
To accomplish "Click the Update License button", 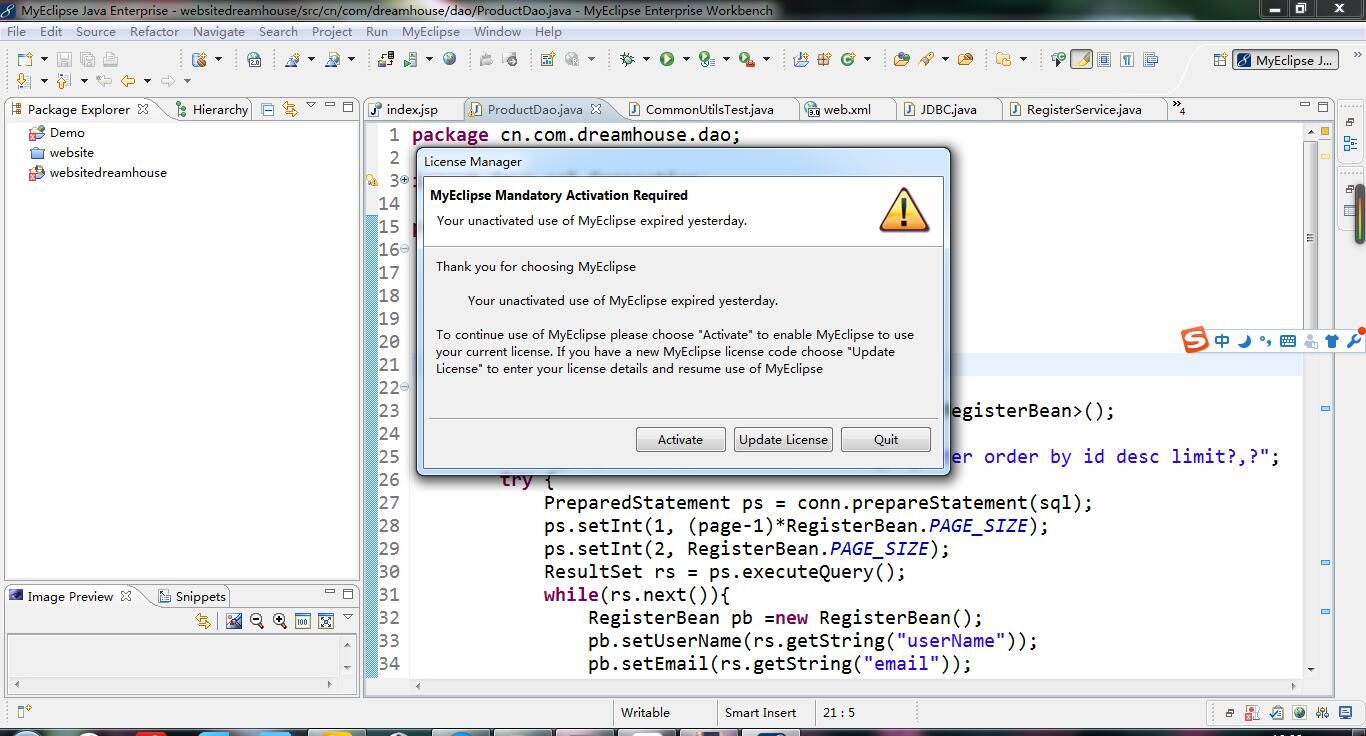I will tap(783, 440).
